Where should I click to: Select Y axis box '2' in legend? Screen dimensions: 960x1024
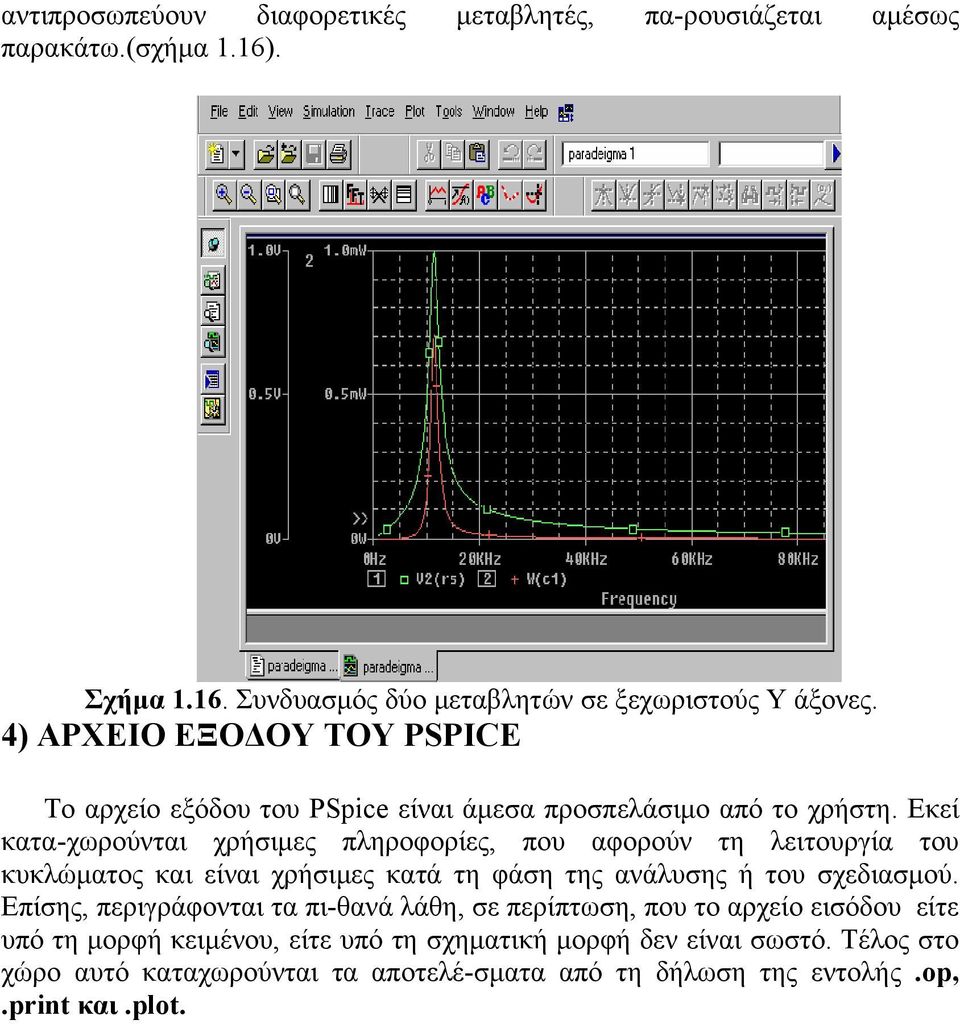[487, 579]
